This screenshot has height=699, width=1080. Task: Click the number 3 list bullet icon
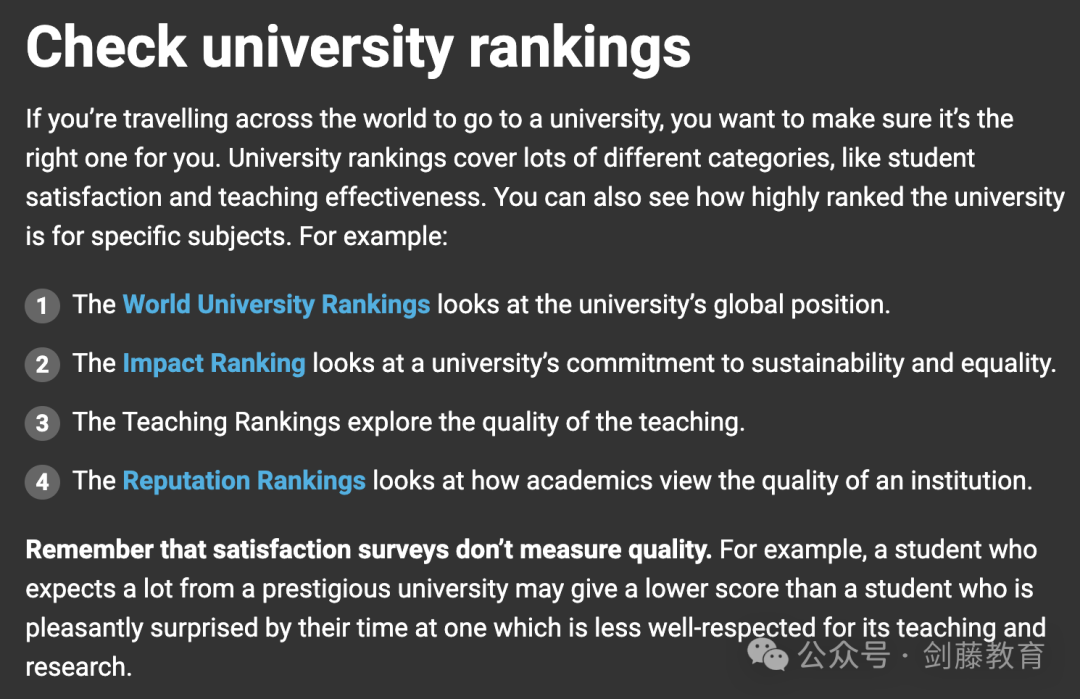42,423
